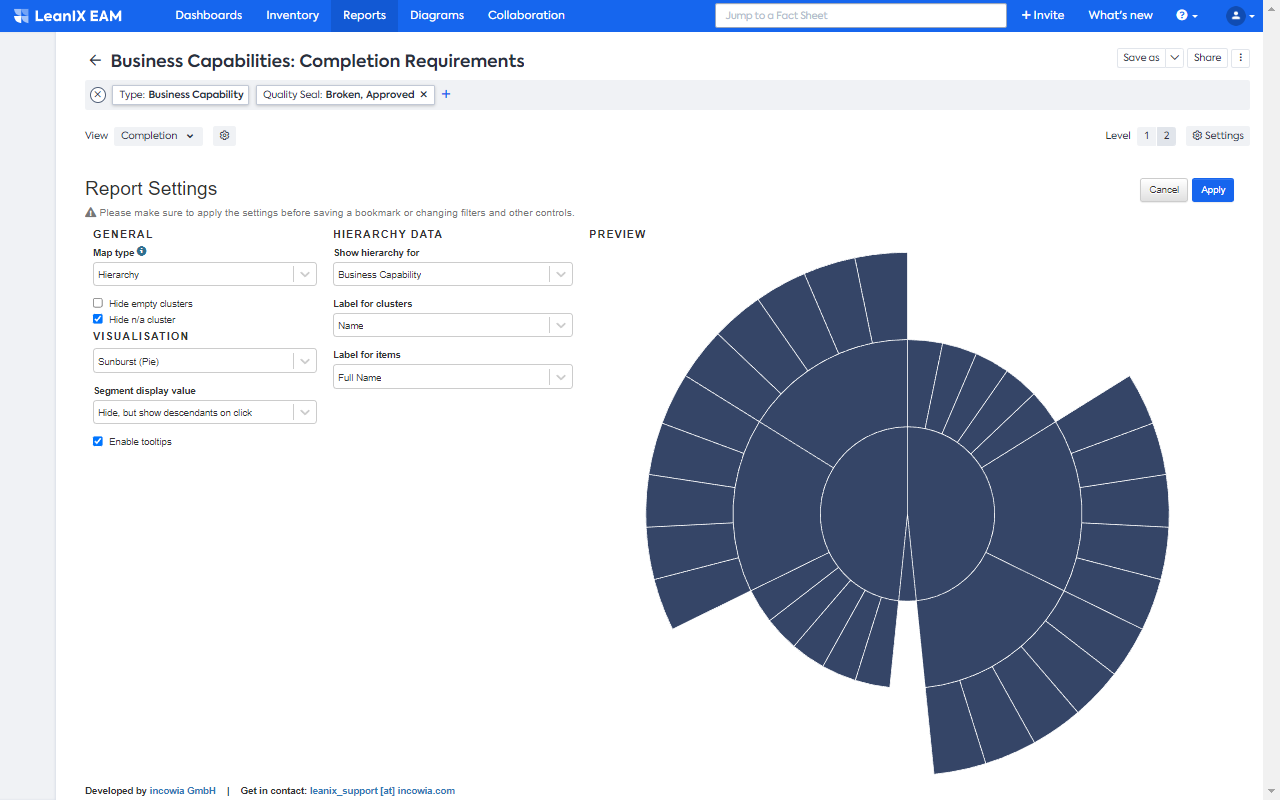Open Label for clusters dropdown
Screen dimensions: 1280x800
coord(453,325)
